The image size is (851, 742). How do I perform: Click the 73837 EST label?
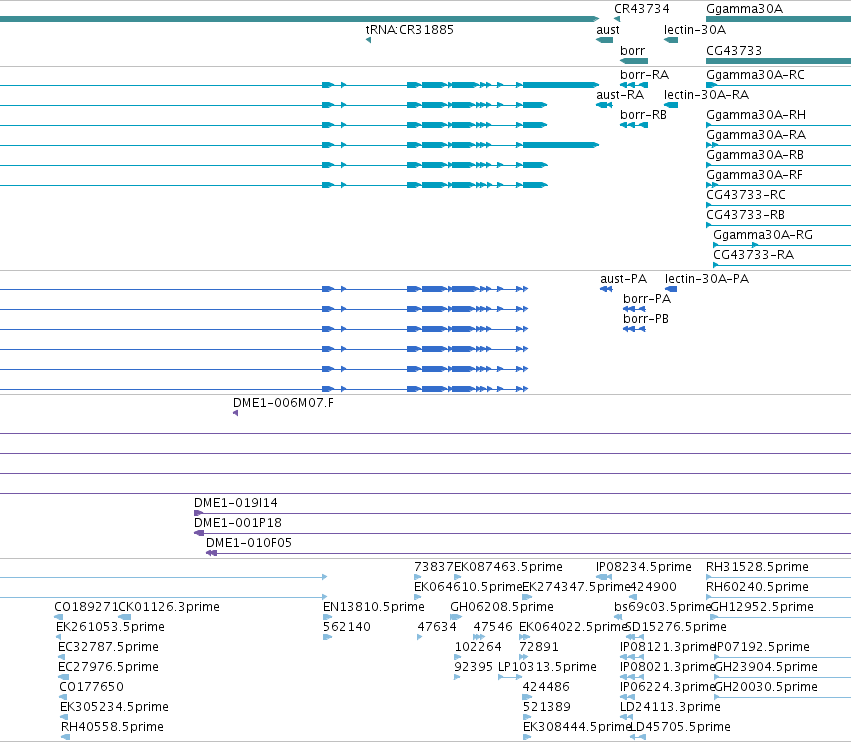(x=434, y=567)
